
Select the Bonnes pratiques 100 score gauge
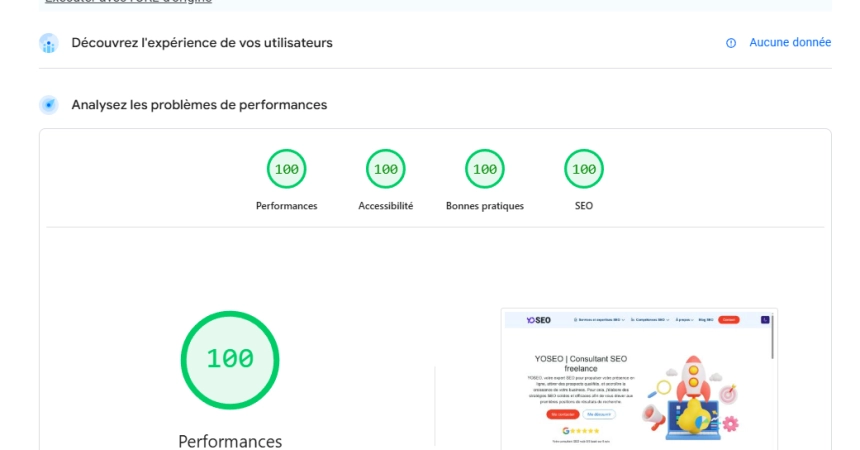tap(485, 168)
